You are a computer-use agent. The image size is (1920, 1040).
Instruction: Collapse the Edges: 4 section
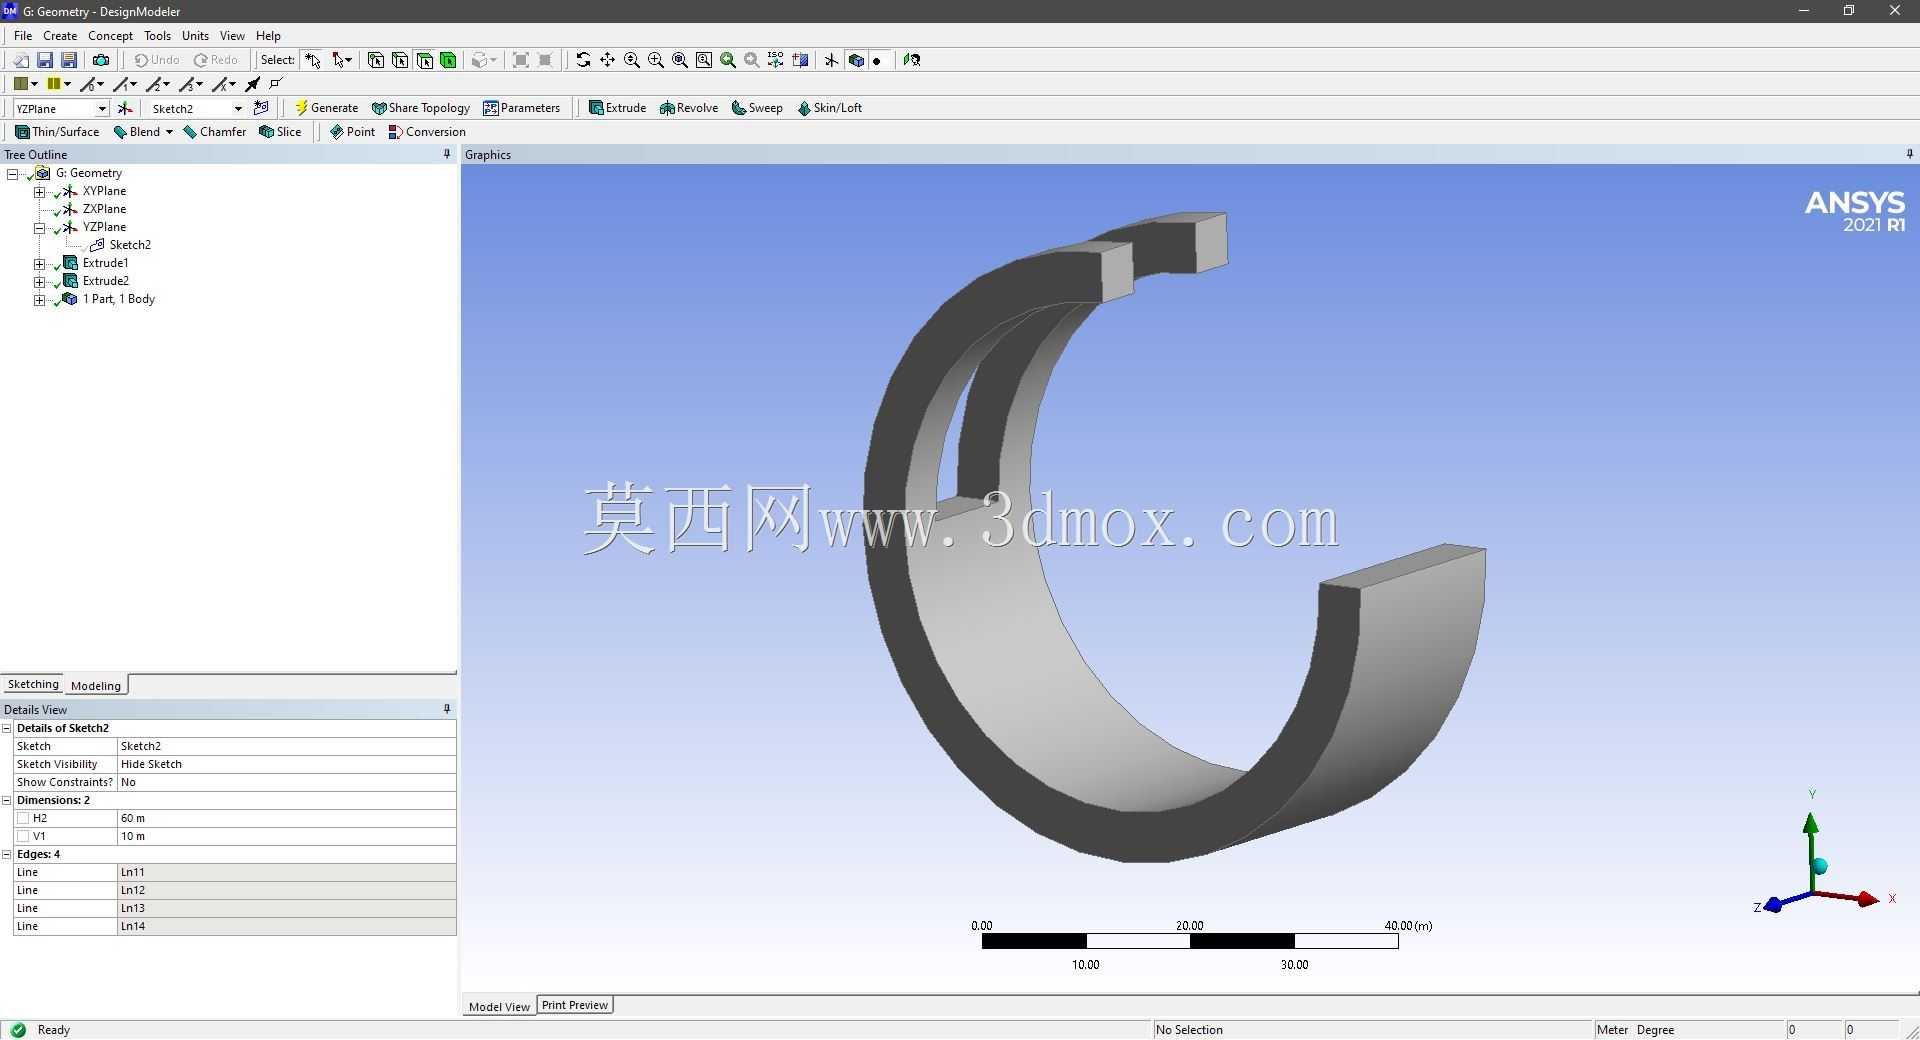(x=7, y=854)
